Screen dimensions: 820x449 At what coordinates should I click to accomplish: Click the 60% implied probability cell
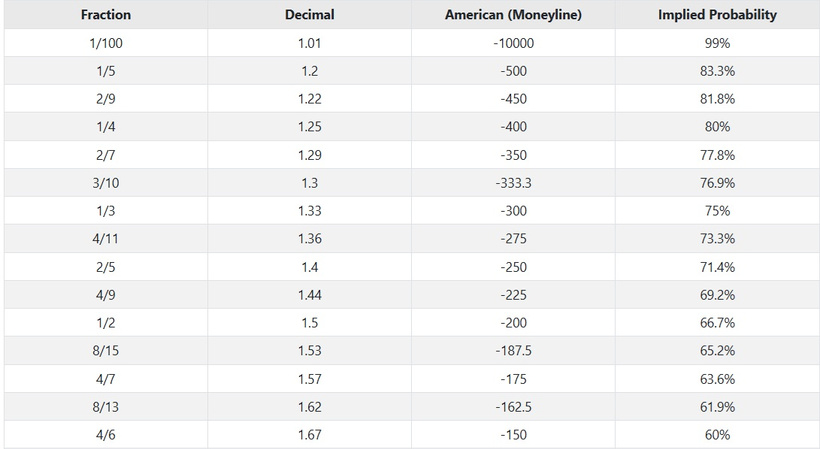click(x=718, y=434)
